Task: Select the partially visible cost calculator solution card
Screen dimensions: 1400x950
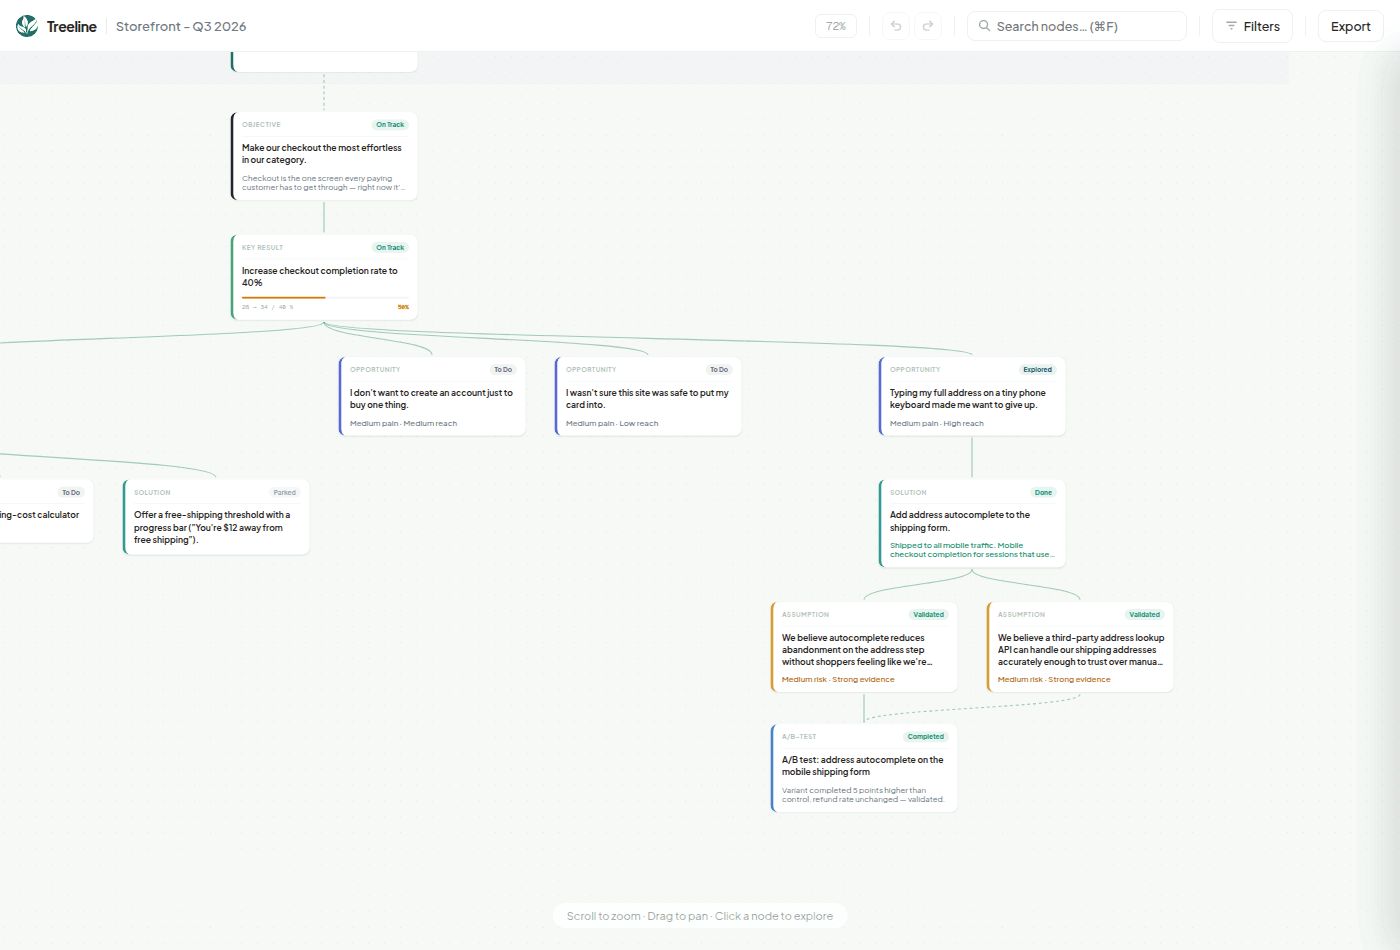Action: click(x=45, y=511)
